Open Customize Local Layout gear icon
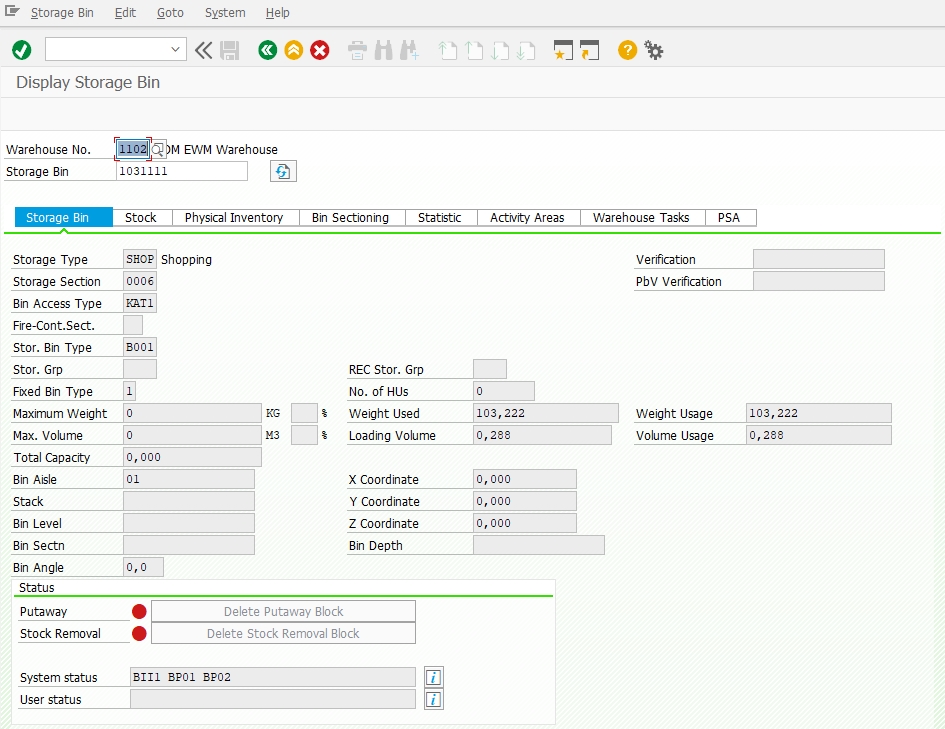The height and width of the screenshot is (729, 945). (654, 50)
